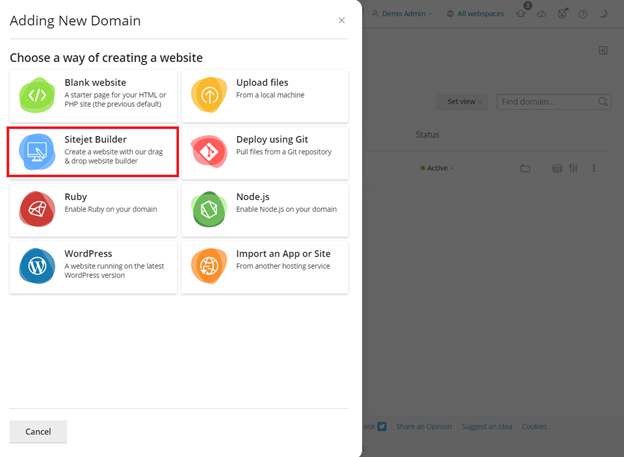Viewport: 624px width, 457px height.
Task: Choose Import an App or Site title
Action: point(283,254)
